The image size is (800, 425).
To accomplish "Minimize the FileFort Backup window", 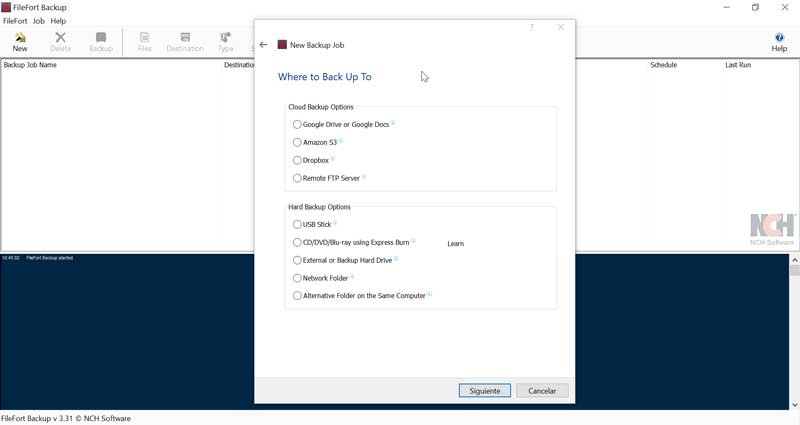I will point(727,7).
